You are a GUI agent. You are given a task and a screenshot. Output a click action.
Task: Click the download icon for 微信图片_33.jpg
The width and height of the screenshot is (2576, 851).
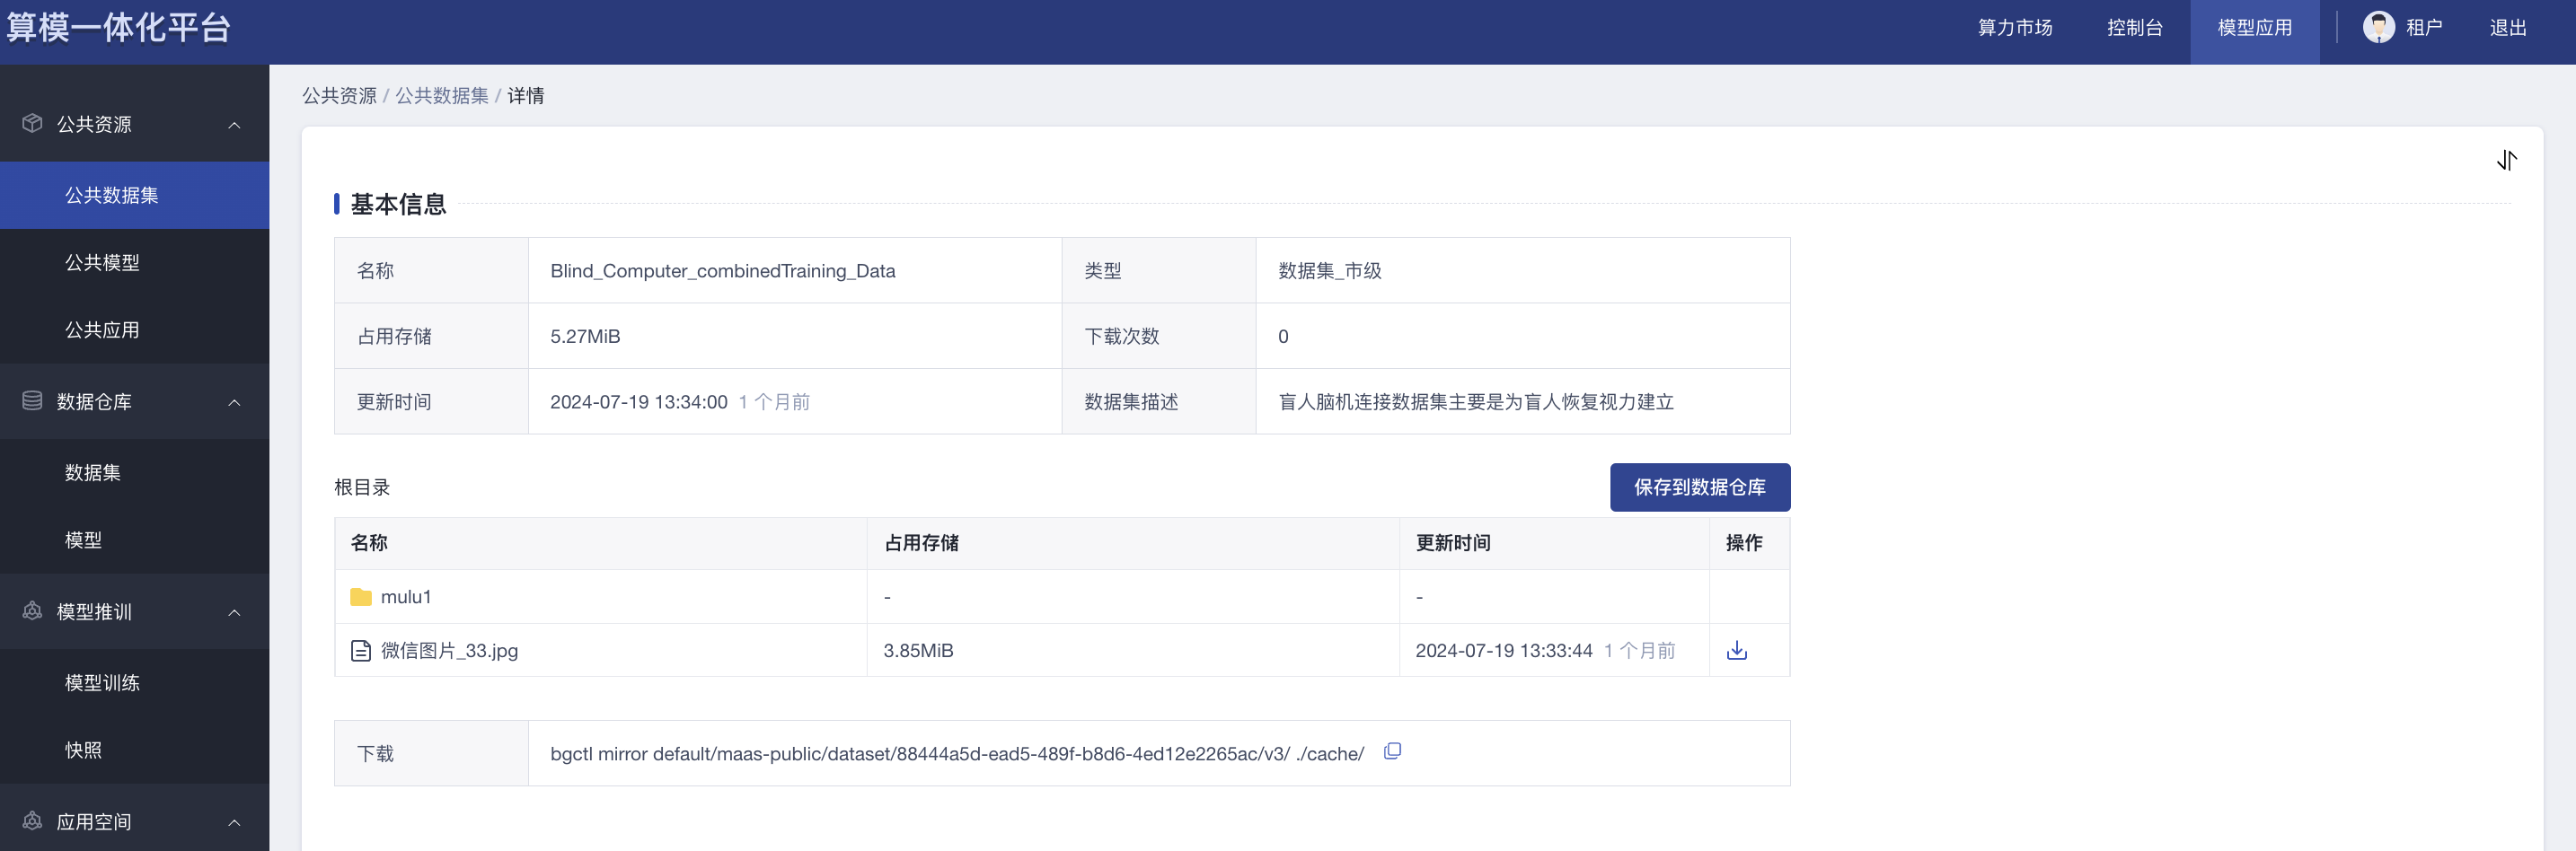(1737, 650)
